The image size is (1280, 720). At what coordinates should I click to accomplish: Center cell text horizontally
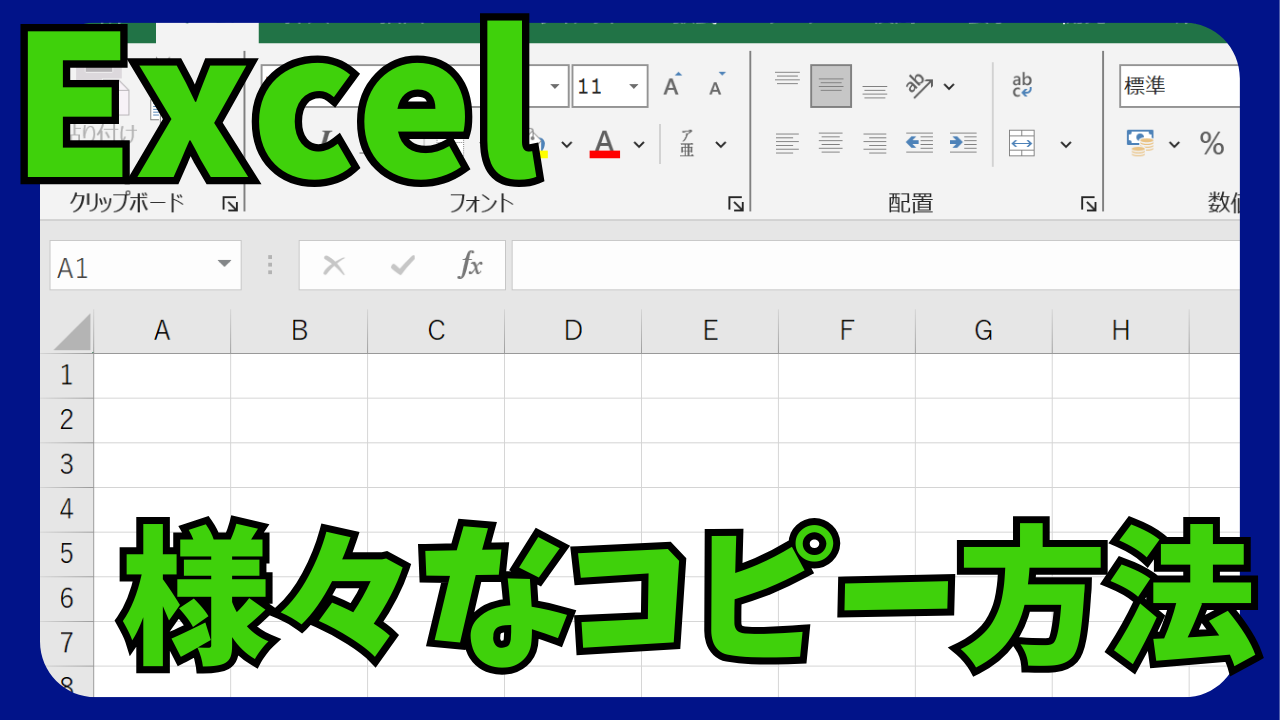831,144
